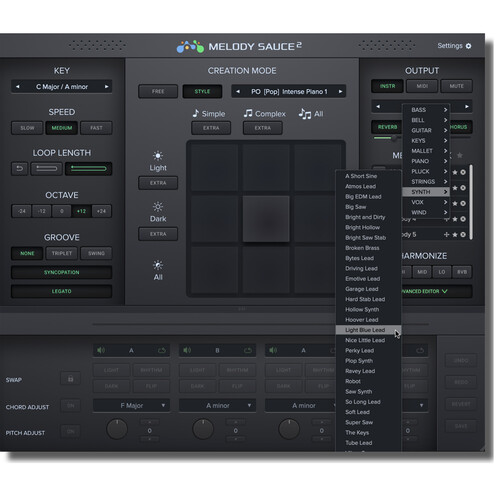Click the Light sun icon
Image resolution: width=500 pixels, height=500 pixels.
158,156
